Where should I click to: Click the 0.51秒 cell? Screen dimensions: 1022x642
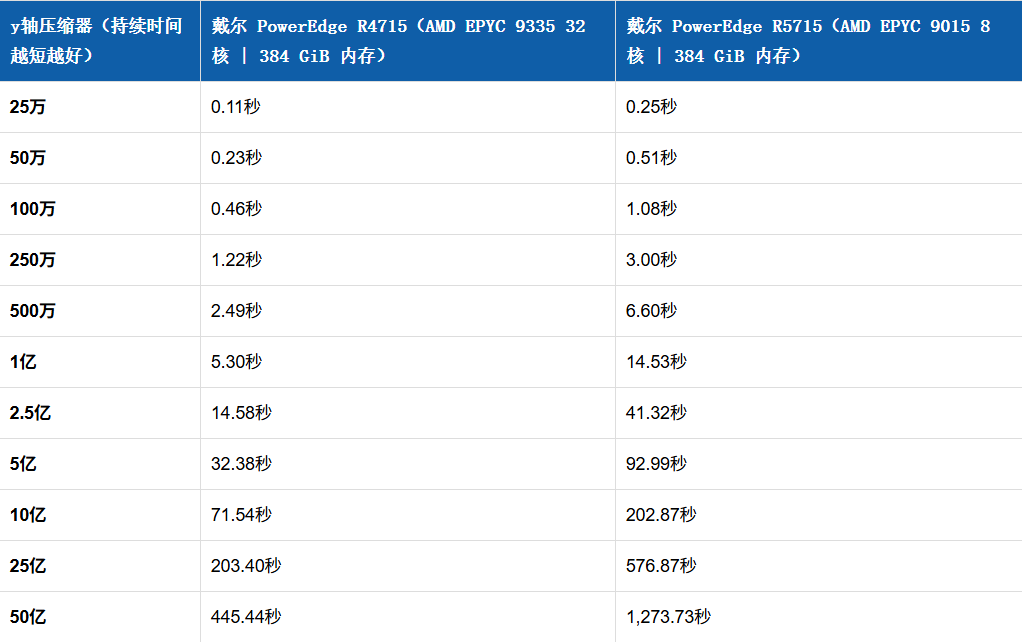819,158
